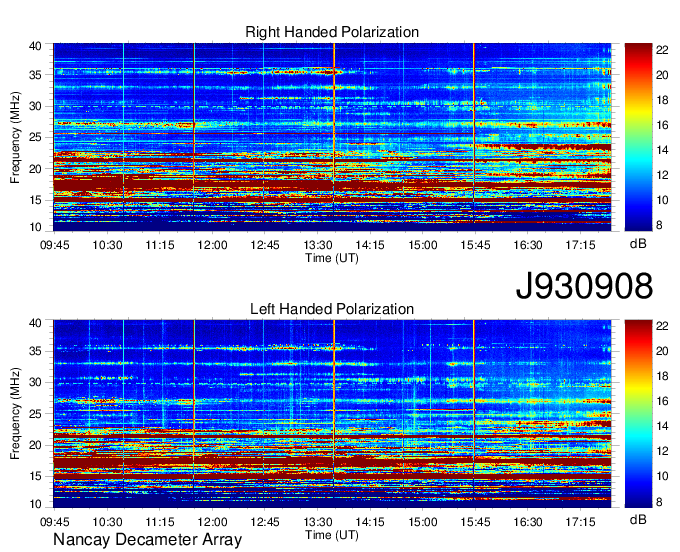Click the 40 MHz tick on the top plot

coord(35,46)
